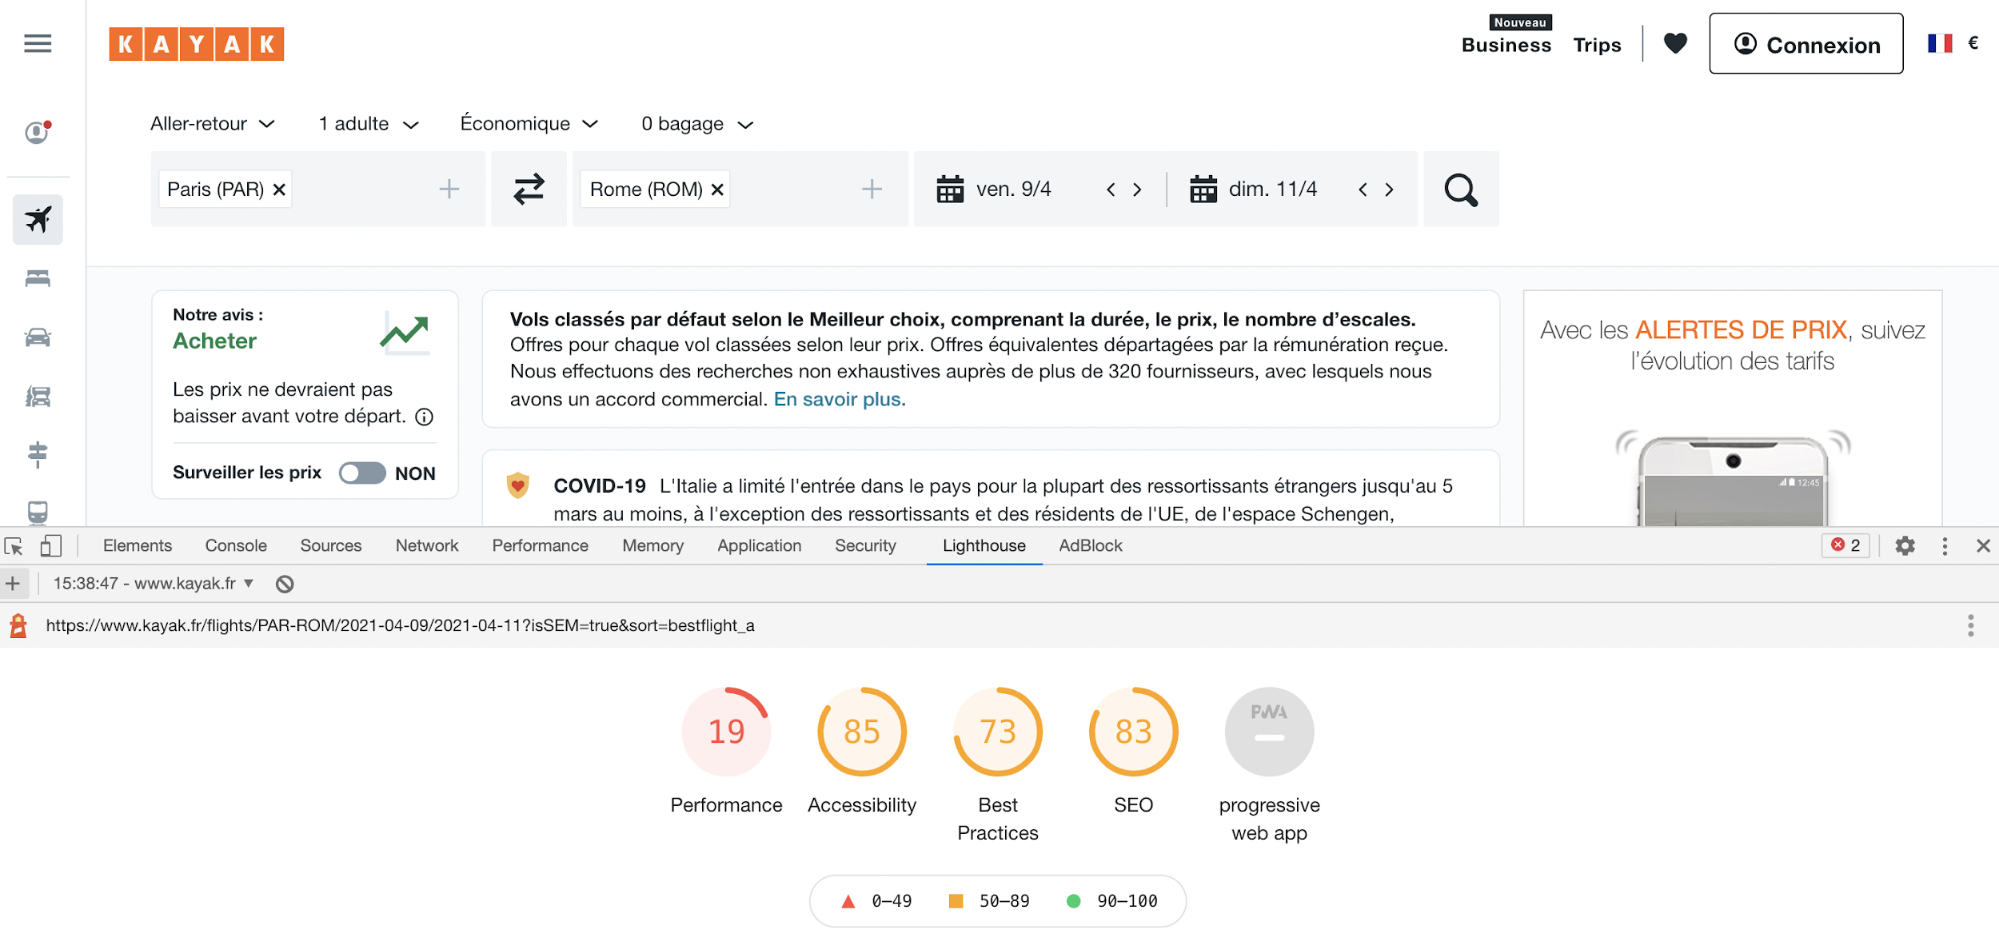Viewport: 1999px width, 946px height.
Task: Select the Explore signpost sidebar icon
Action: pos(37,454)
